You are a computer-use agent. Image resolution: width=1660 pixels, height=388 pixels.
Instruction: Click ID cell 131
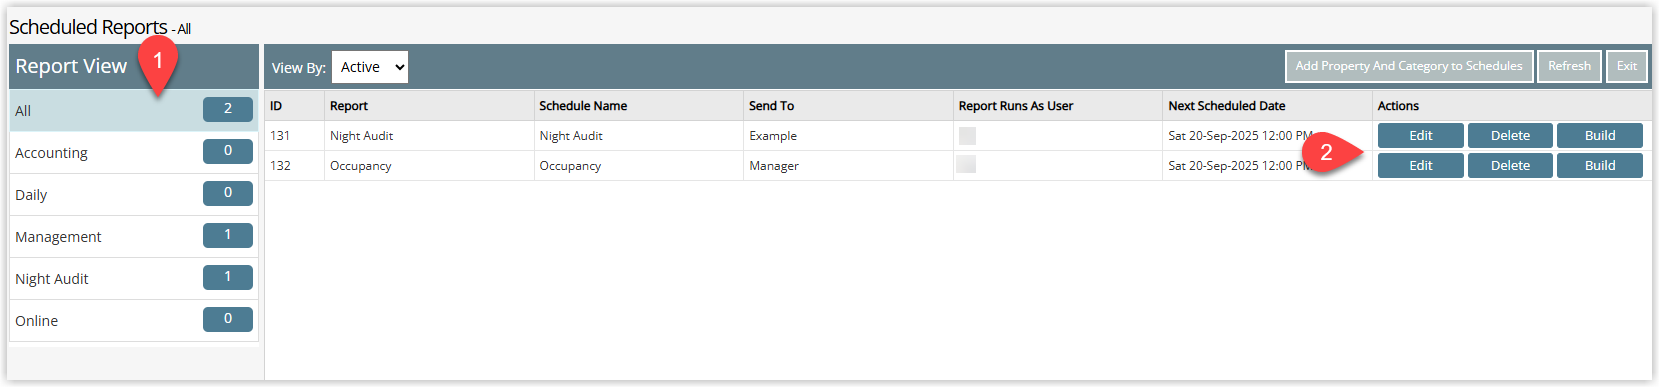click(x=295, y=136)
